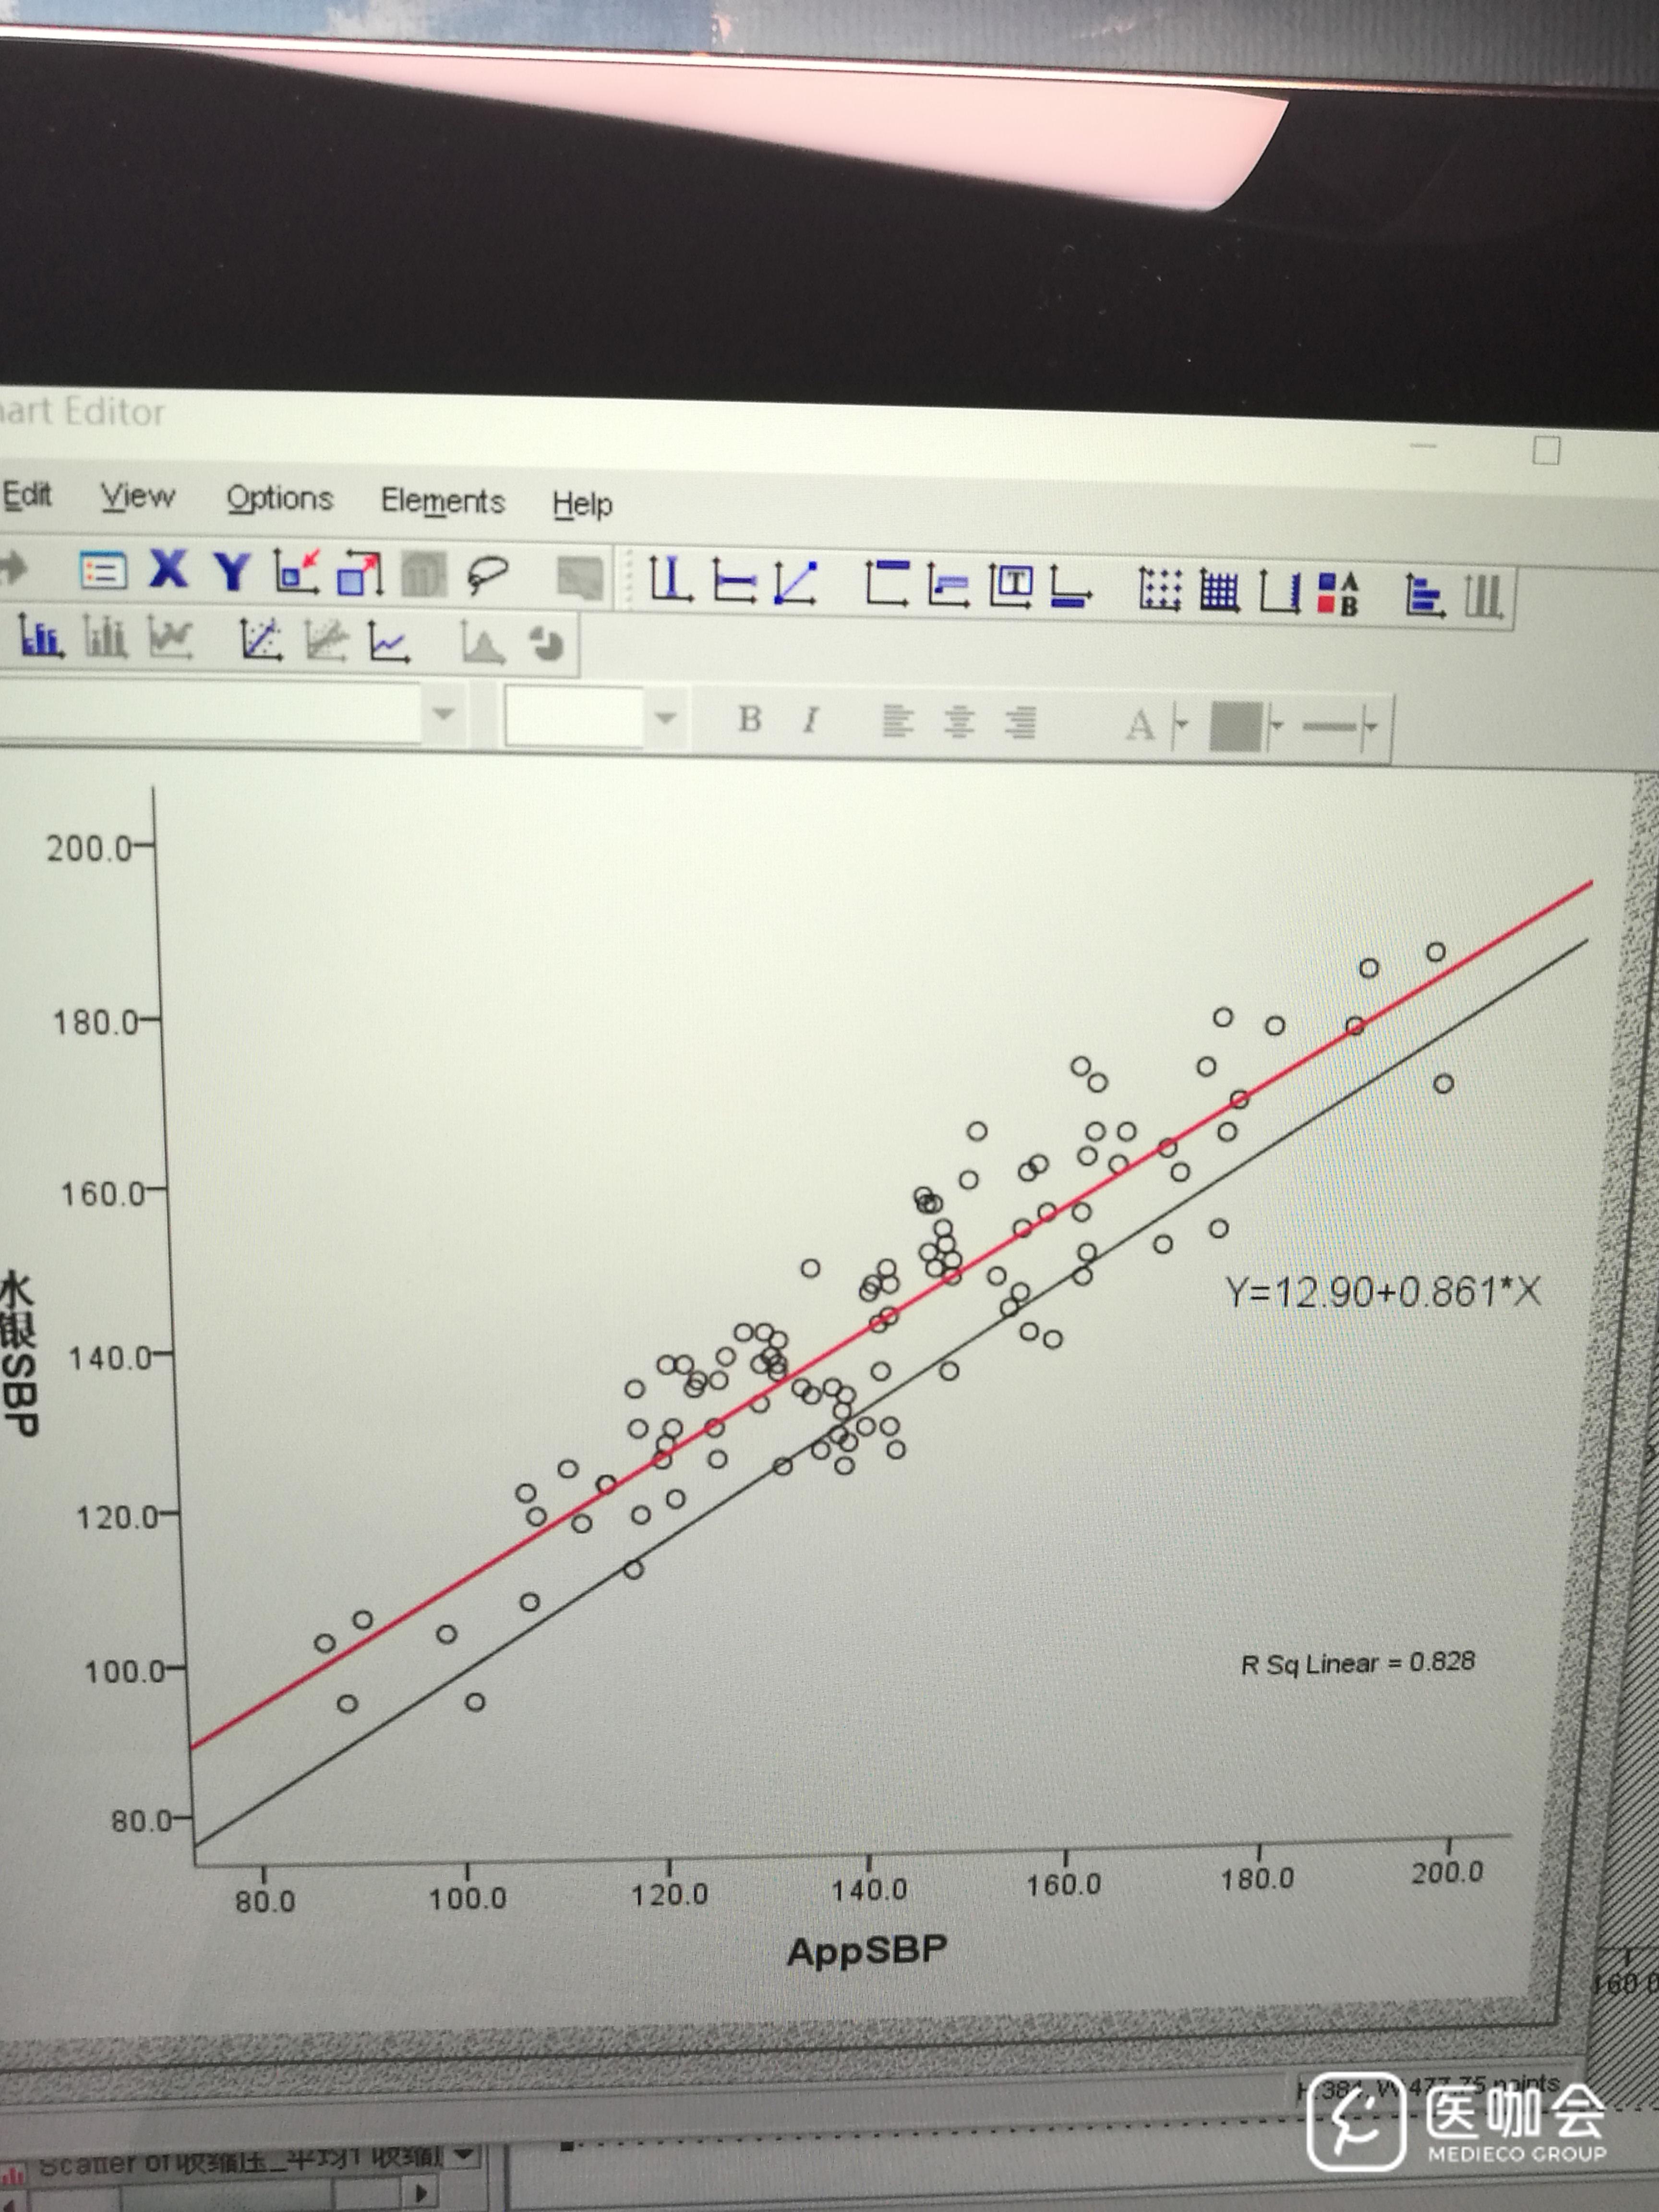Viewport: 1659px width, 2212px height.
Task: Select the Y axis icon
Action: pyautogui.click(x=232, y=572)
